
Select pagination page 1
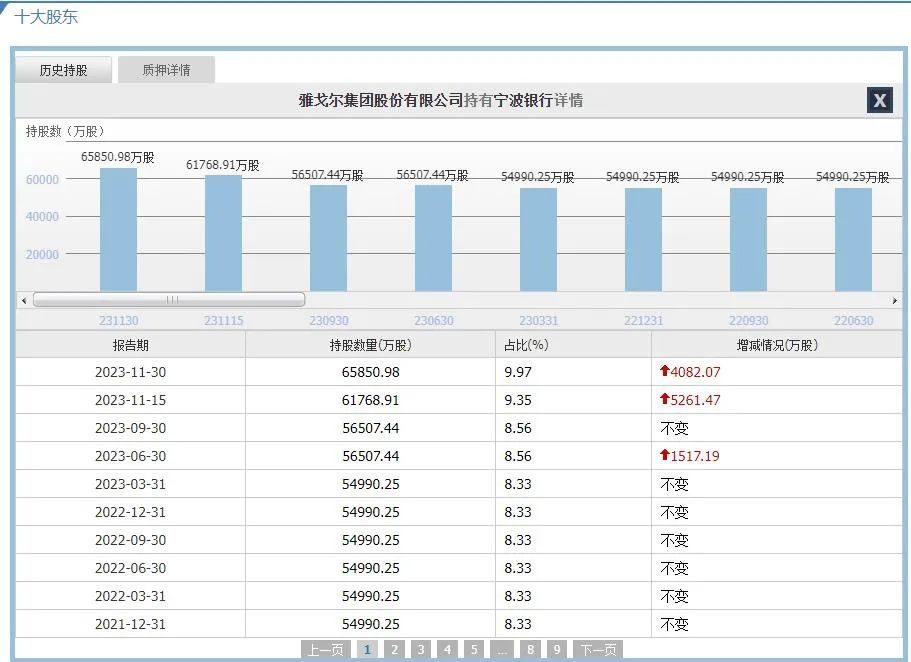pos(367,649)
